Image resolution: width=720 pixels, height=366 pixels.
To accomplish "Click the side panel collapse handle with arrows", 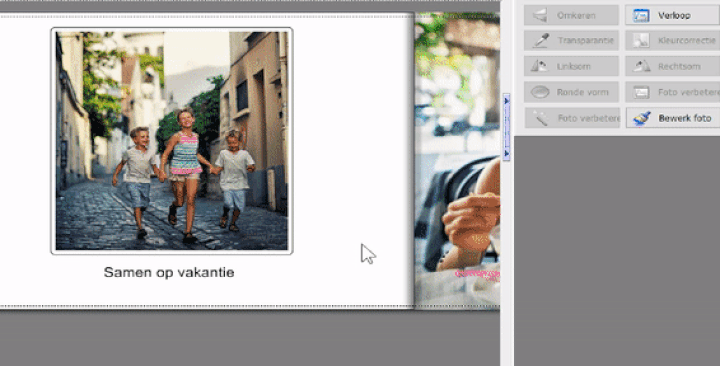I will coord(506,127).
